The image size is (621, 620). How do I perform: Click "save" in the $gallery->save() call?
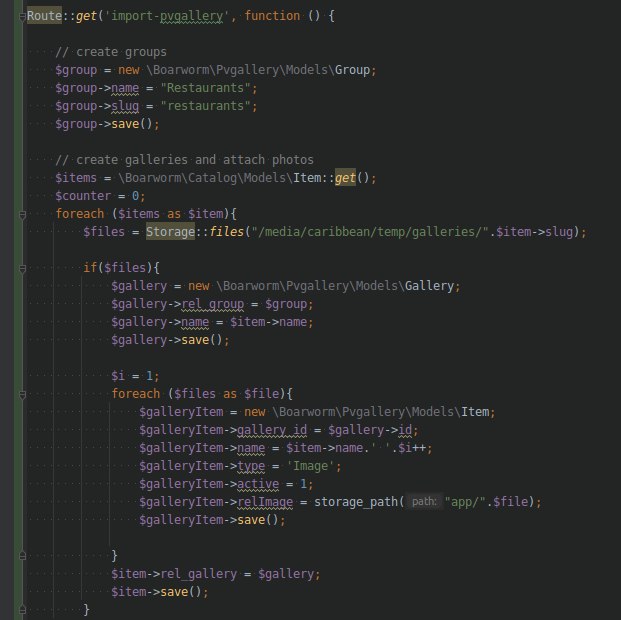[195, 340]
